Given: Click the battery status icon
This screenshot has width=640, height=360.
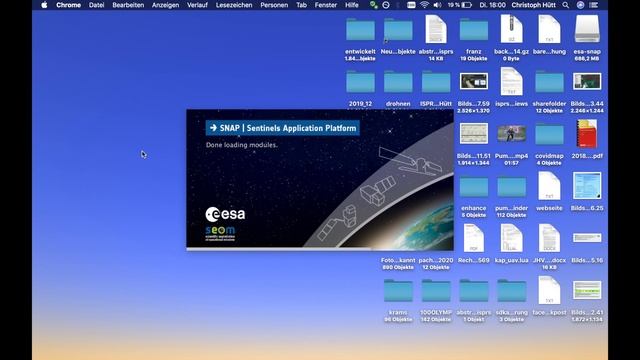Looking at the screenshot, I should pyautogui.click(x=467, y=5).
